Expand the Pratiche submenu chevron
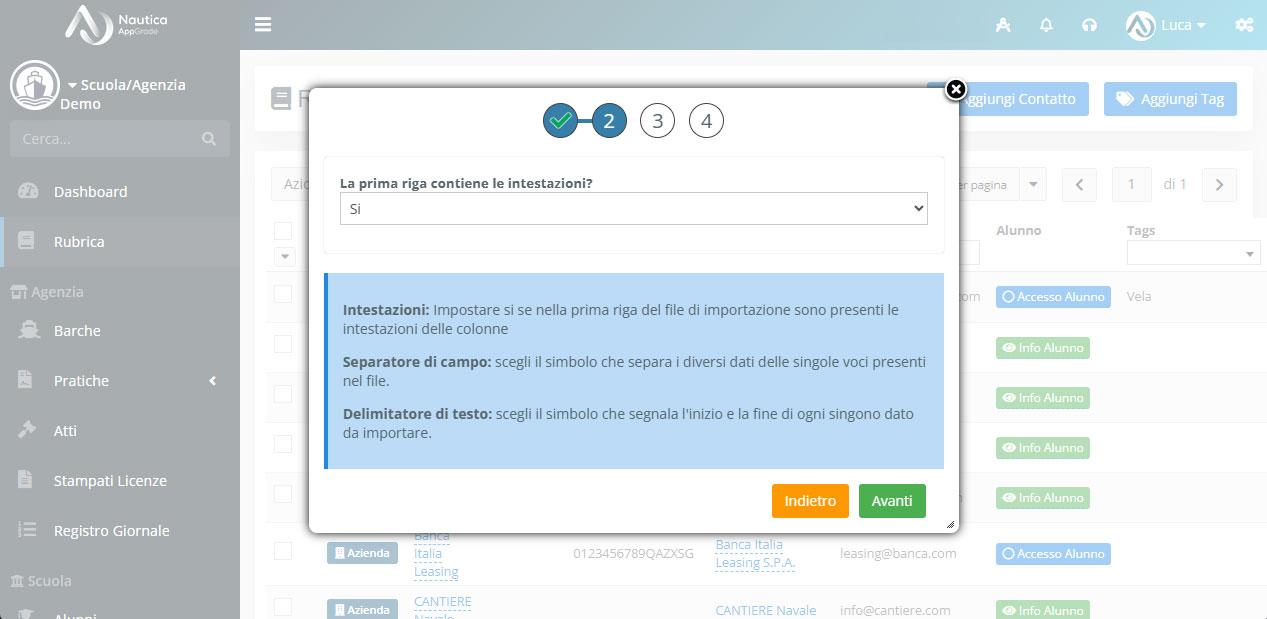The height and width of the screenshot is (619, 1267). click(212, 381)
